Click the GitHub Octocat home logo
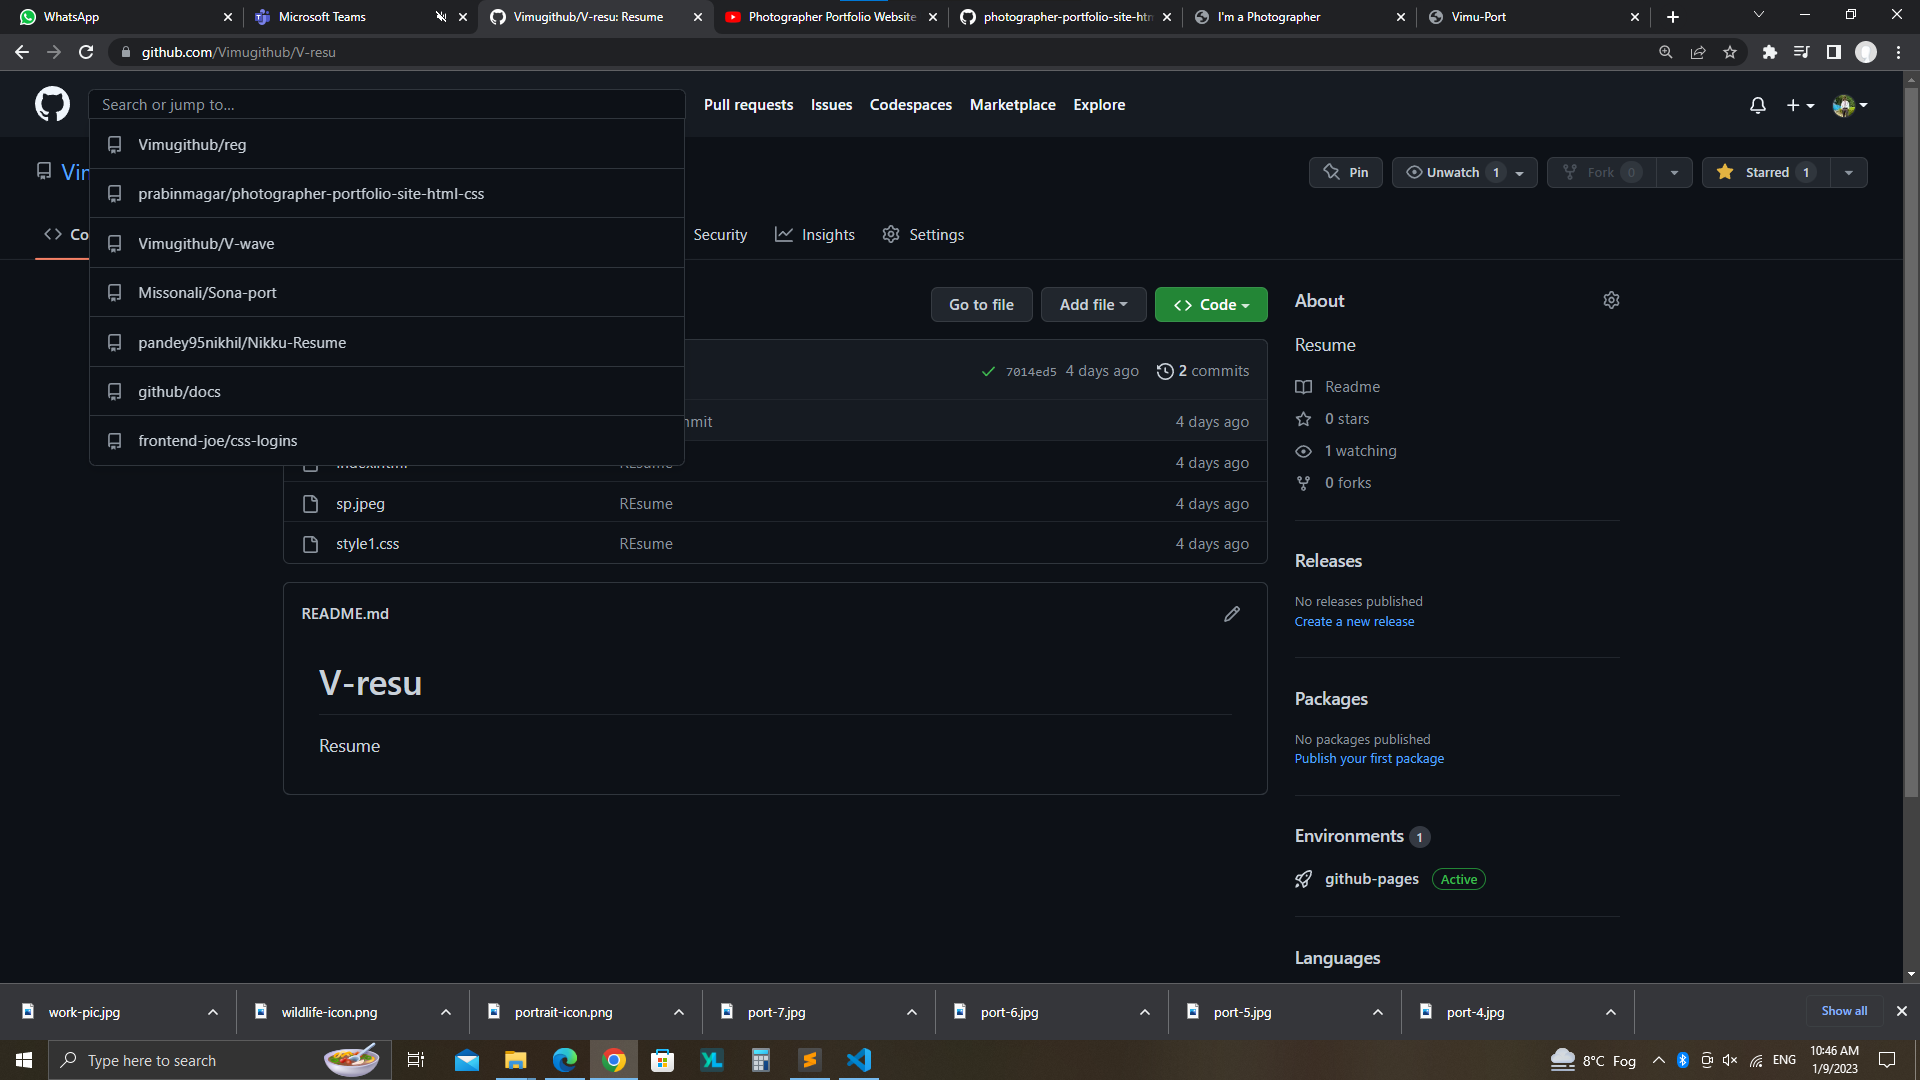 tap(52, 104)
